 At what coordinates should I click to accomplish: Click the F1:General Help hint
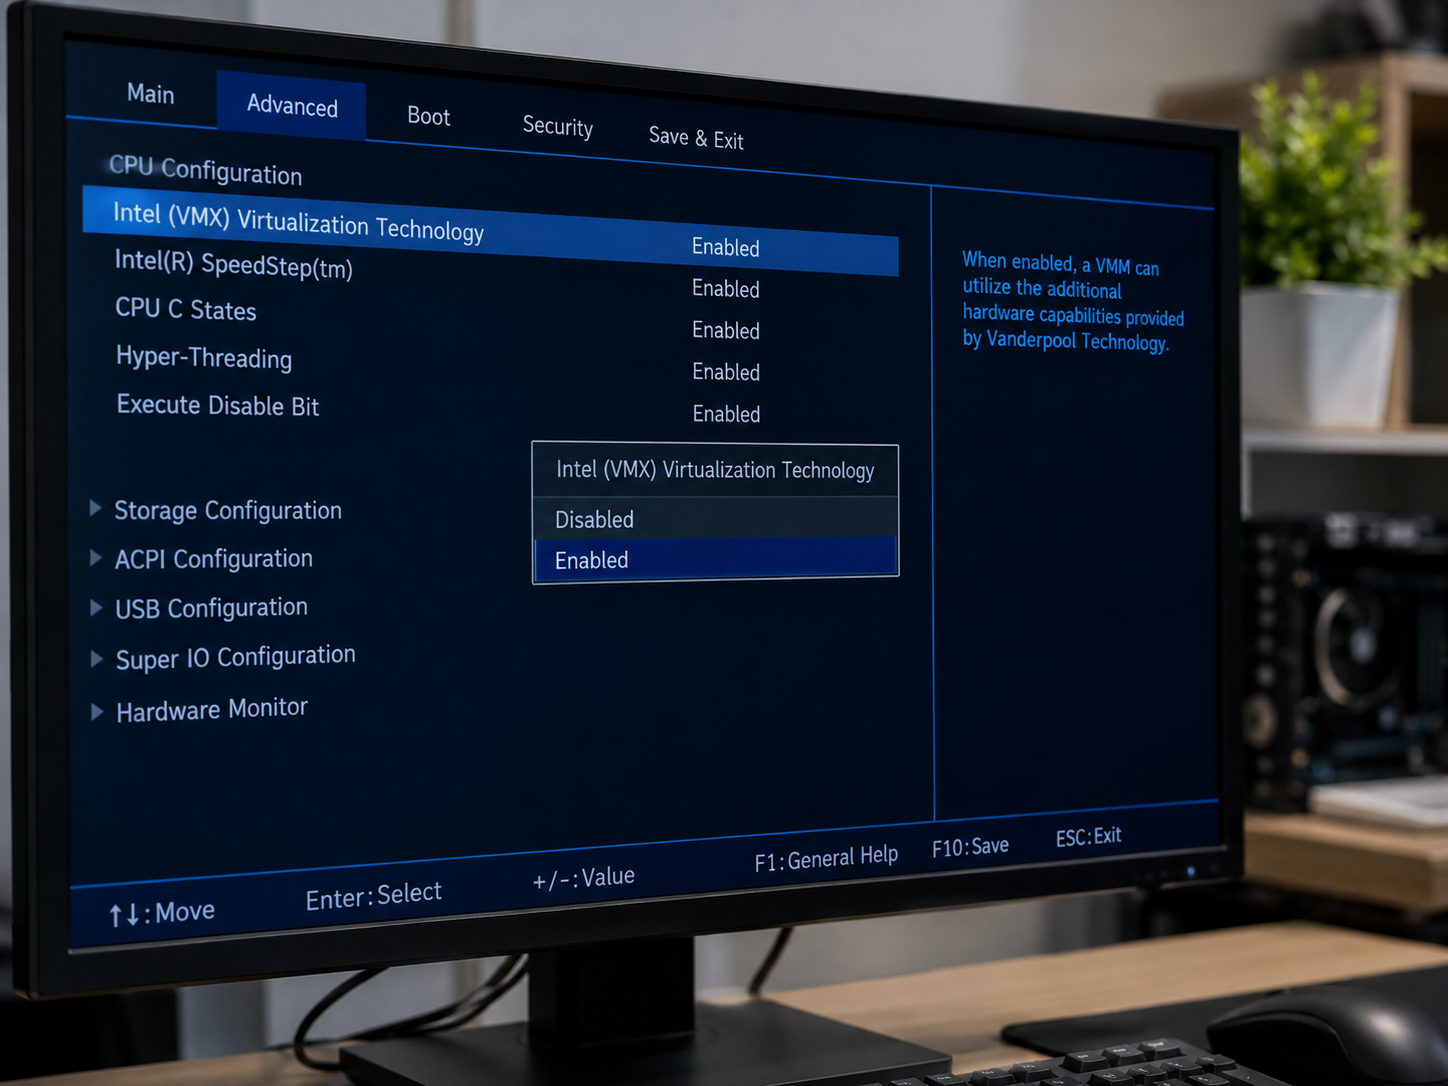pos(826,858)
